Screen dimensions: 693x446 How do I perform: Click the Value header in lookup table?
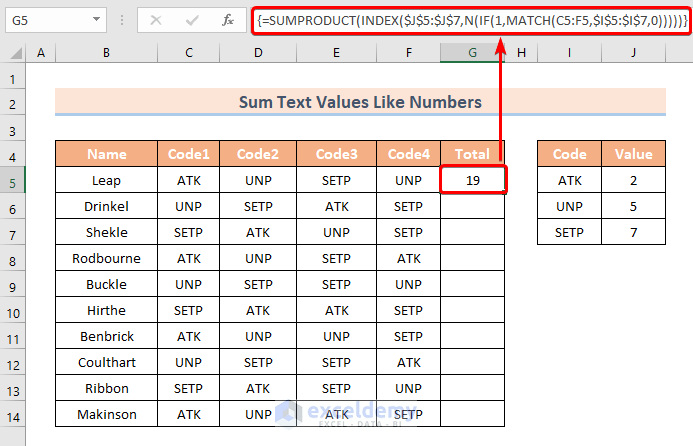tap(633, 154)
